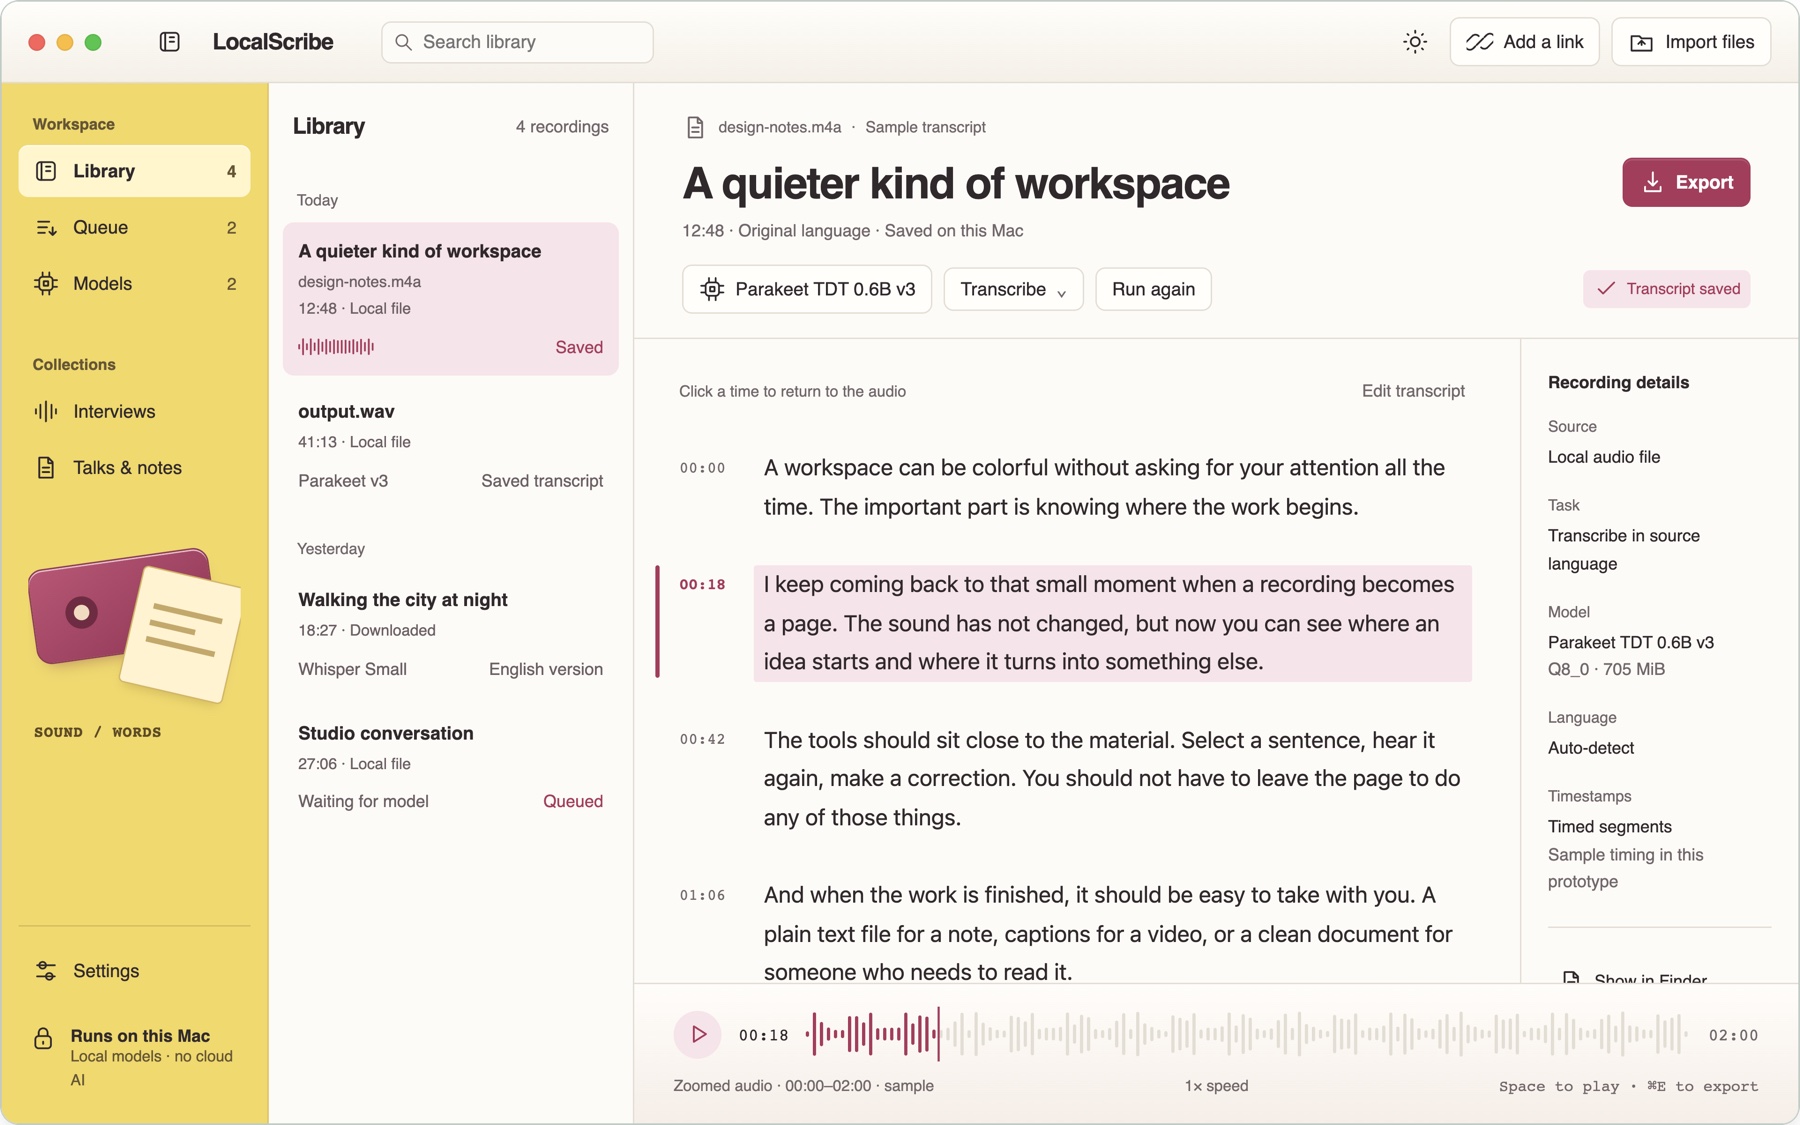Viewport: 1800px width, 1125px height.
Task: Click the waveform playhead at 00:18
Action: click(x=938, y=1035)
